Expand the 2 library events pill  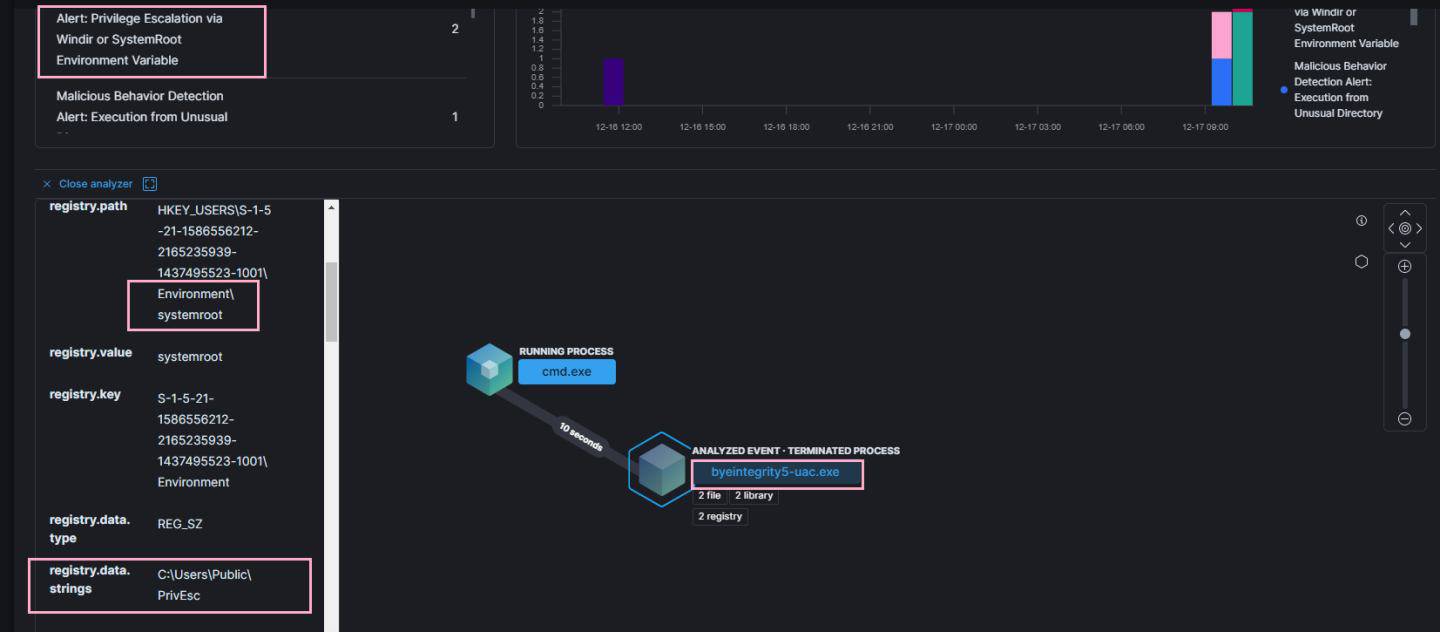(x=754, y=496)
